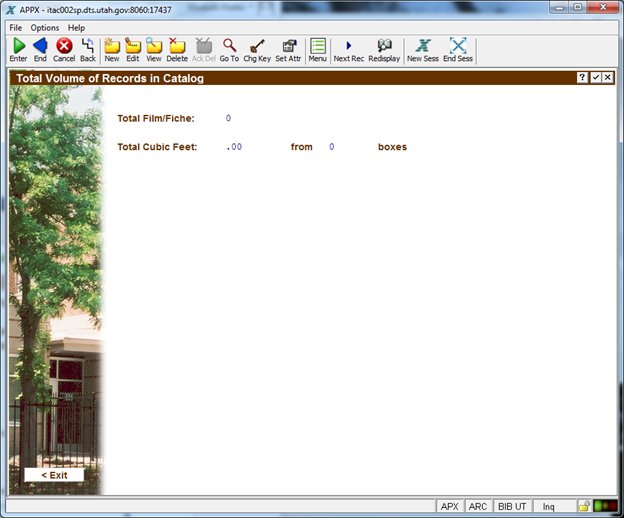Click the lock icon in status bar
Viewport: 624px width, 518px height.
[584, 506]
